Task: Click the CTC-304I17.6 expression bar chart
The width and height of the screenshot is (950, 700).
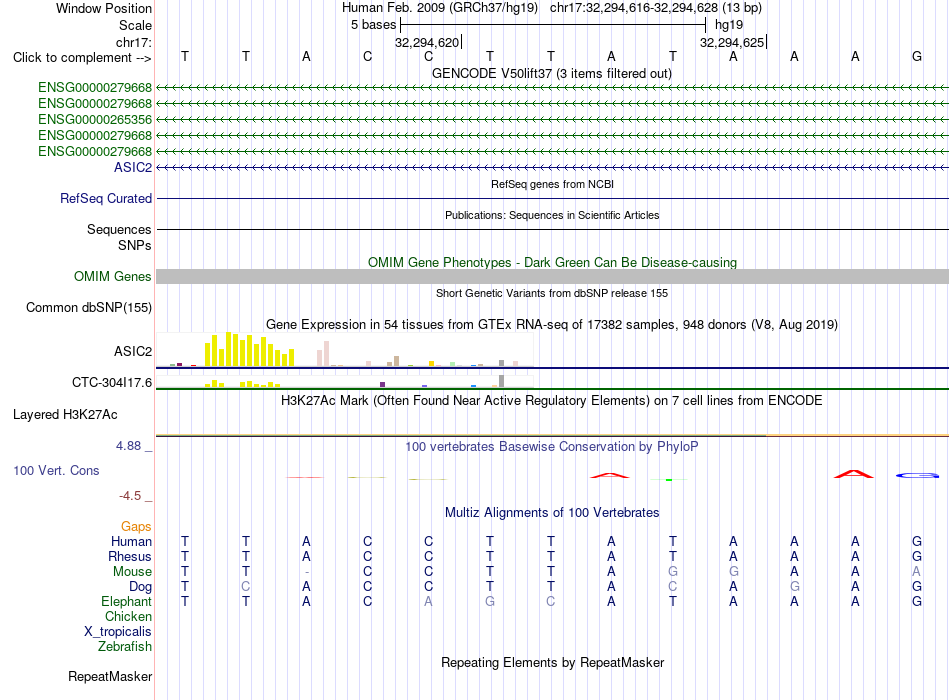Action: coord(344,381)
